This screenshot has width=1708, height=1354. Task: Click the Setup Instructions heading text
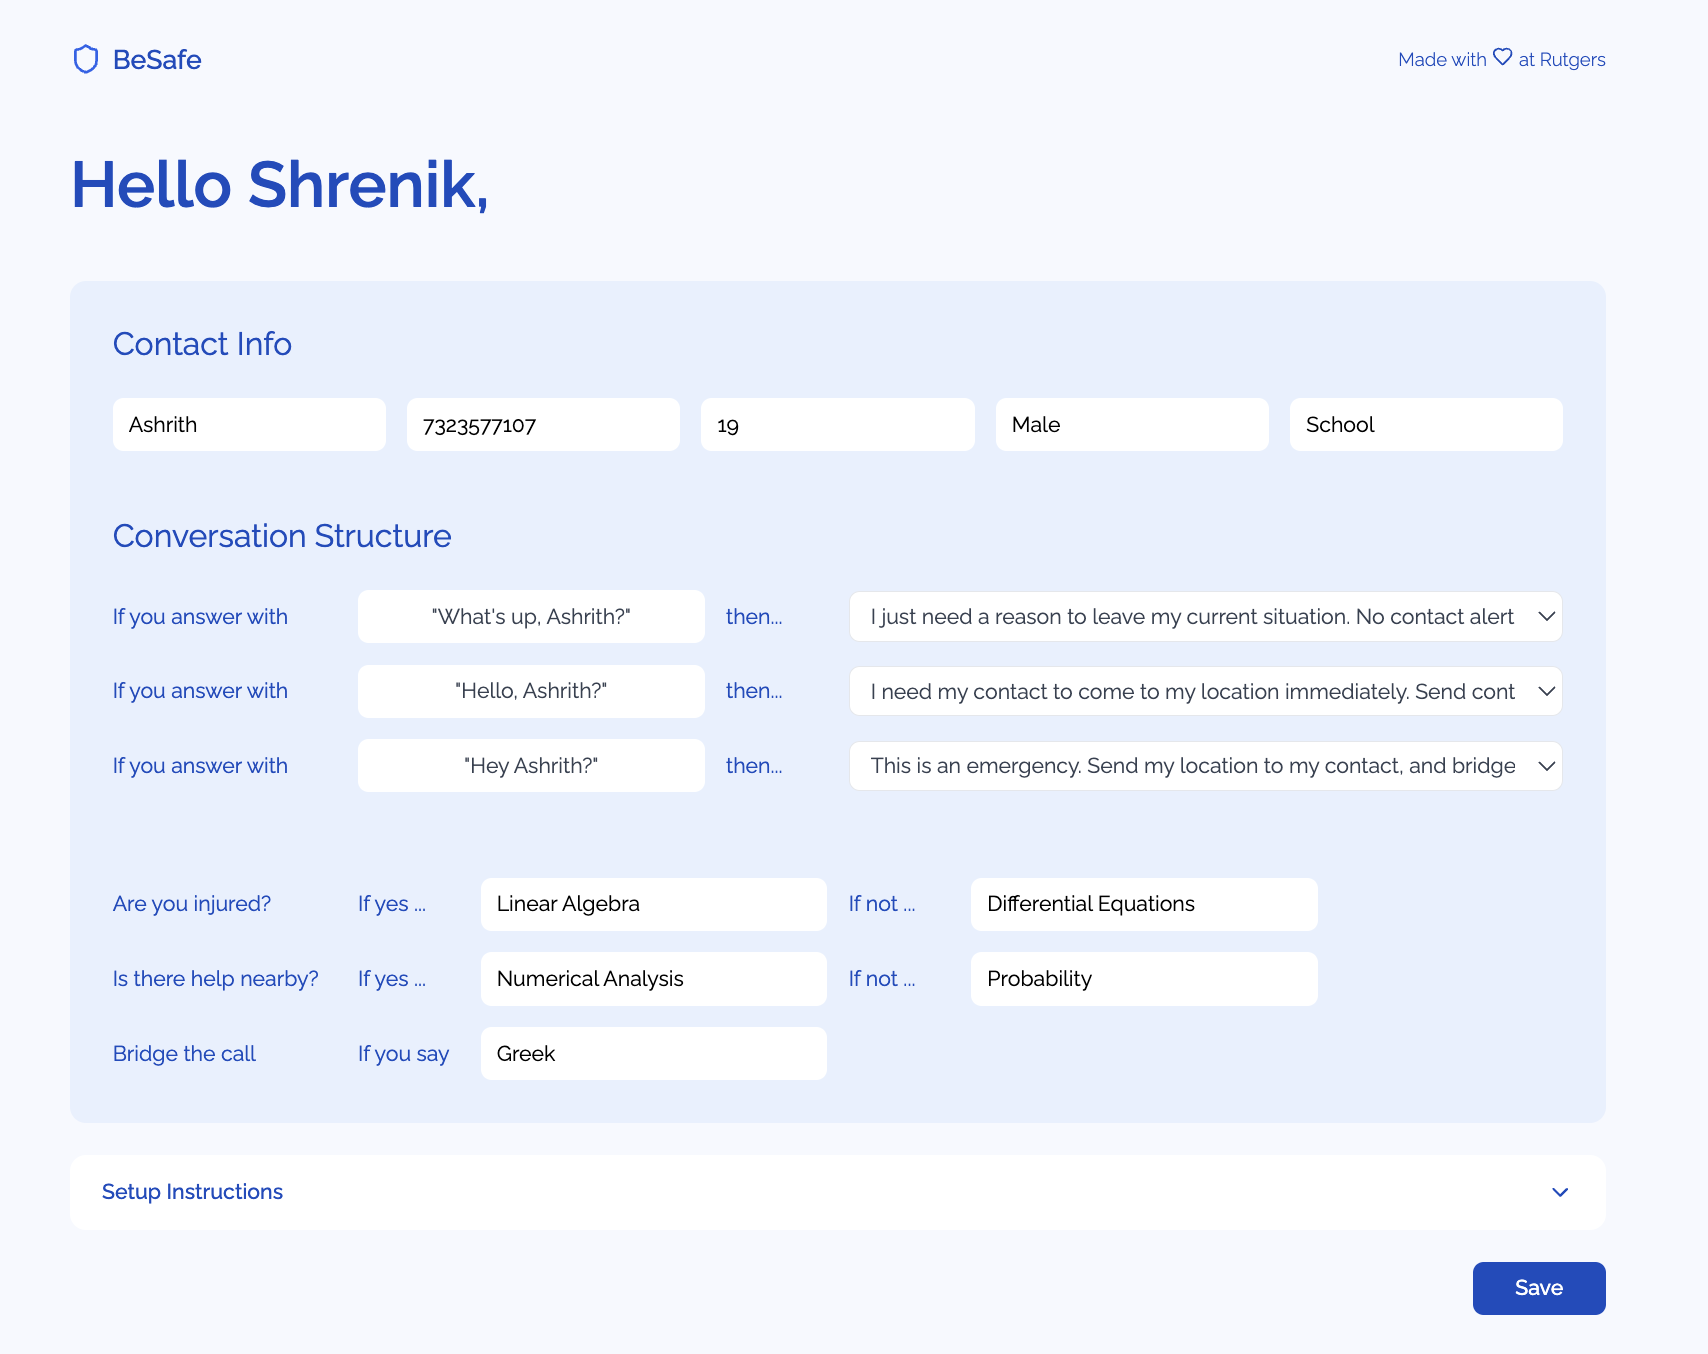click(192, 1192)
